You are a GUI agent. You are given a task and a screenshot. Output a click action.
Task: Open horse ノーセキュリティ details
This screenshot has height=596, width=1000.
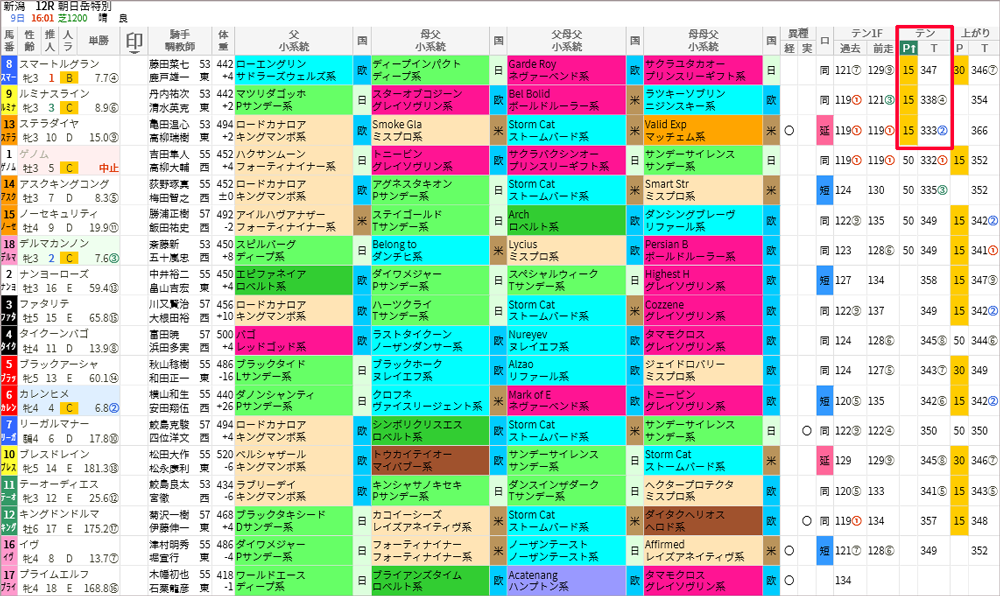point(59,214)
